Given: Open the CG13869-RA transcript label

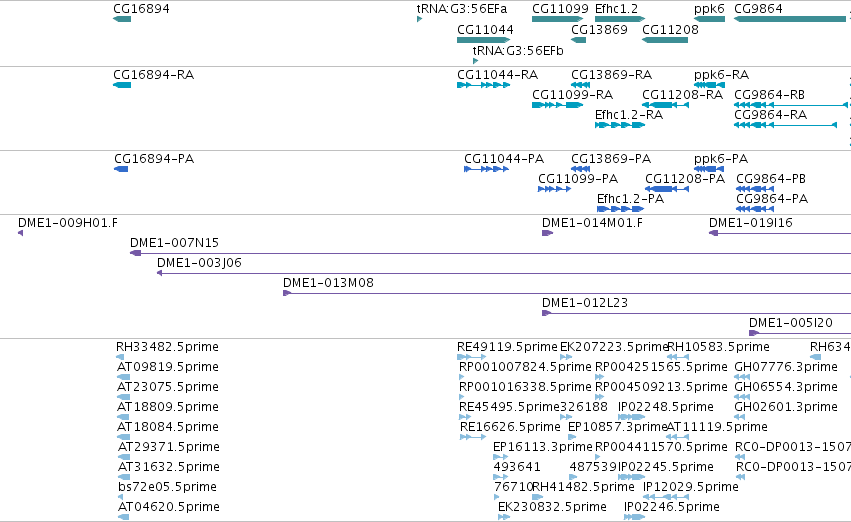Looking at the screenshot, I should [612, 74].
